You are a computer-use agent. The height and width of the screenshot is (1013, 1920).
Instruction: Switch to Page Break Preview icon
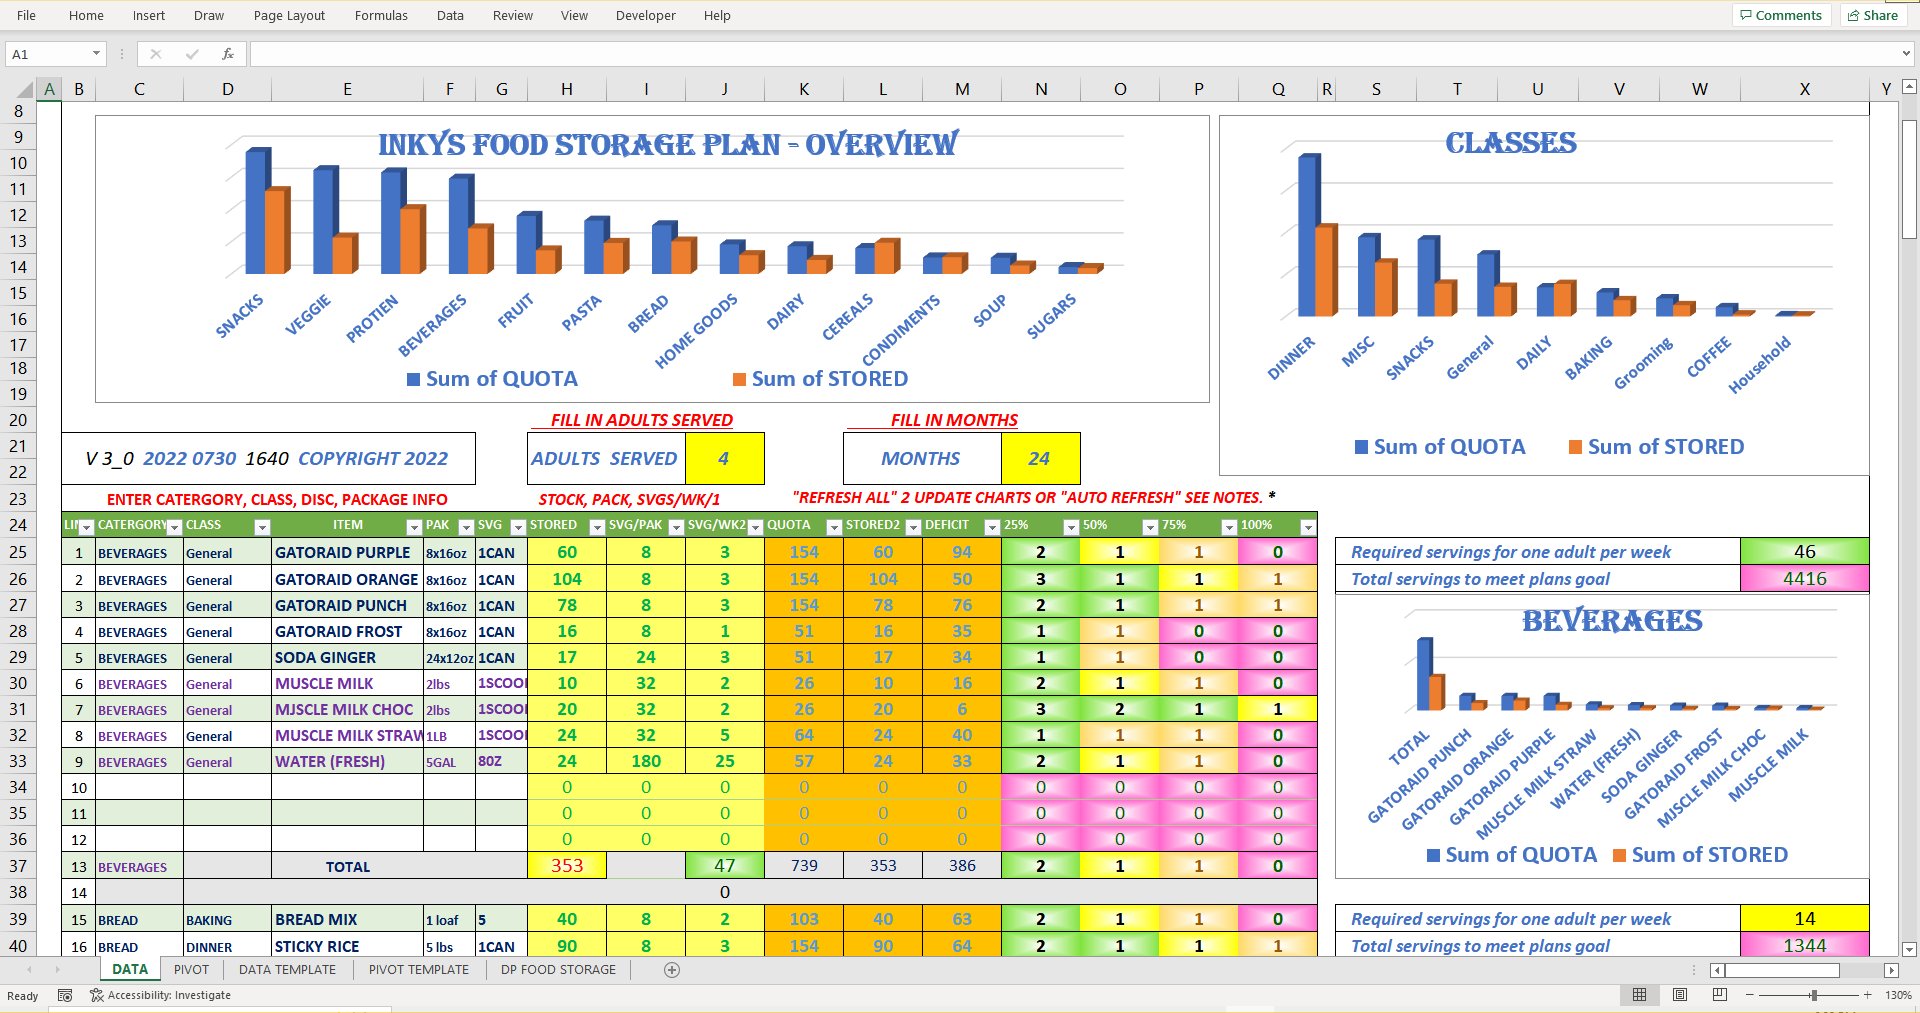coord(1720,995)
